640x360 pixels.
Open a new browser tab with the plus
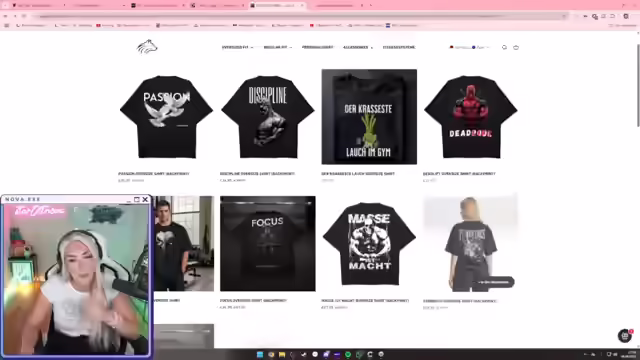(x=371, y=5)
